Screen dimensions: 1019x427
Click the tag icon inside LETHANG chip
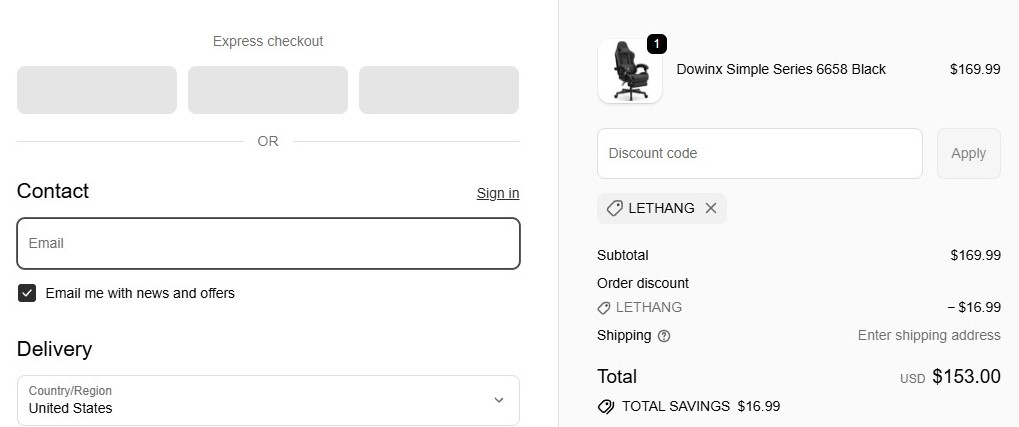tap(615, 208)
